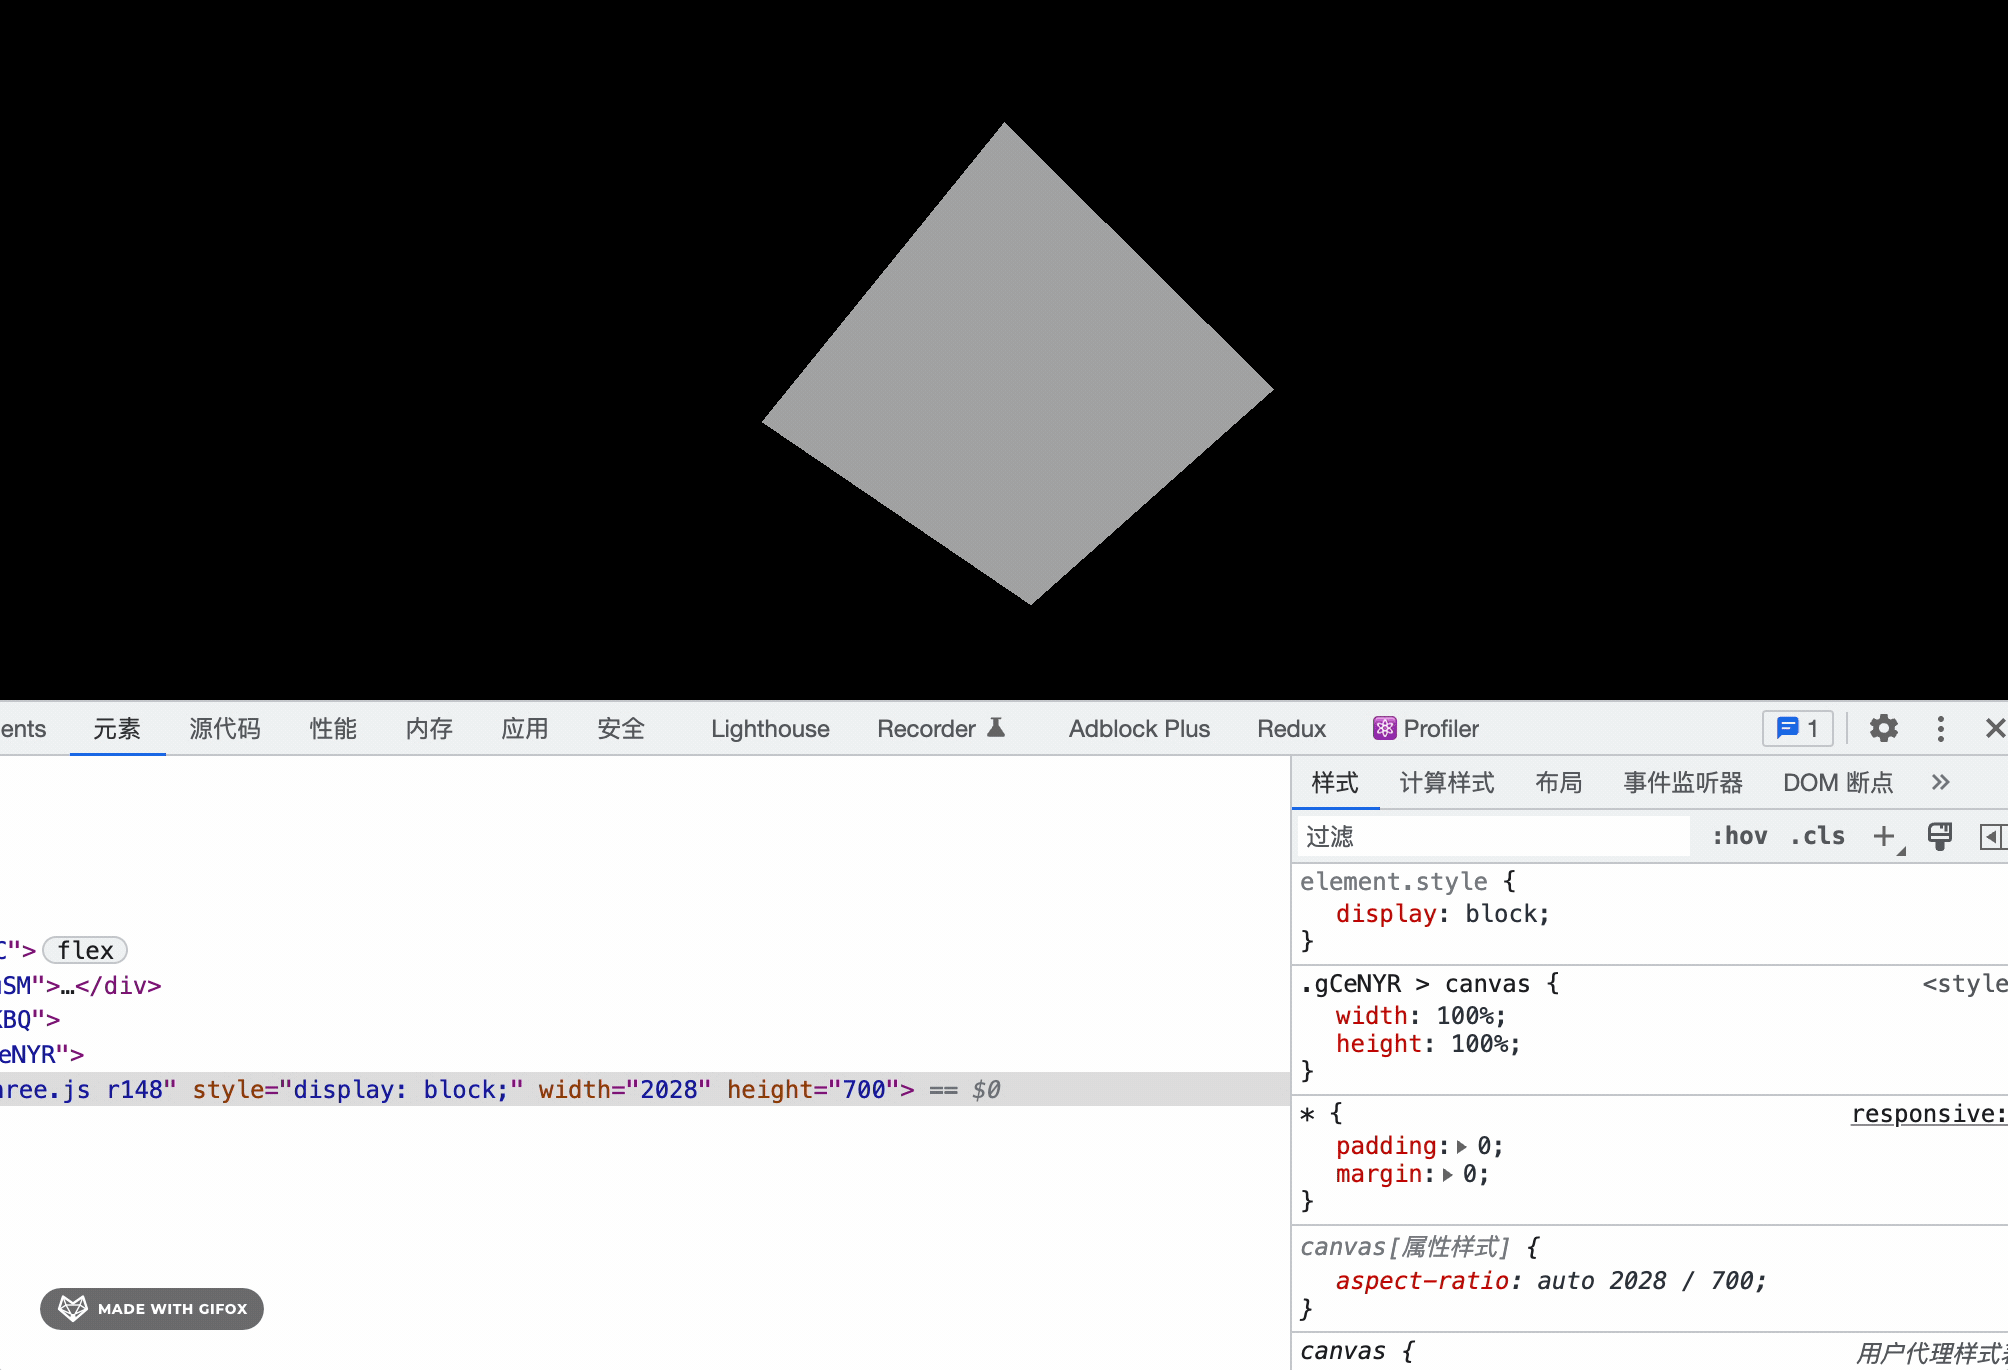Image resolution: width=2008 pixels, height=1370 pixels.
Task: Click the toggle rendering emulations icon
Action: tap(1939, 836)
